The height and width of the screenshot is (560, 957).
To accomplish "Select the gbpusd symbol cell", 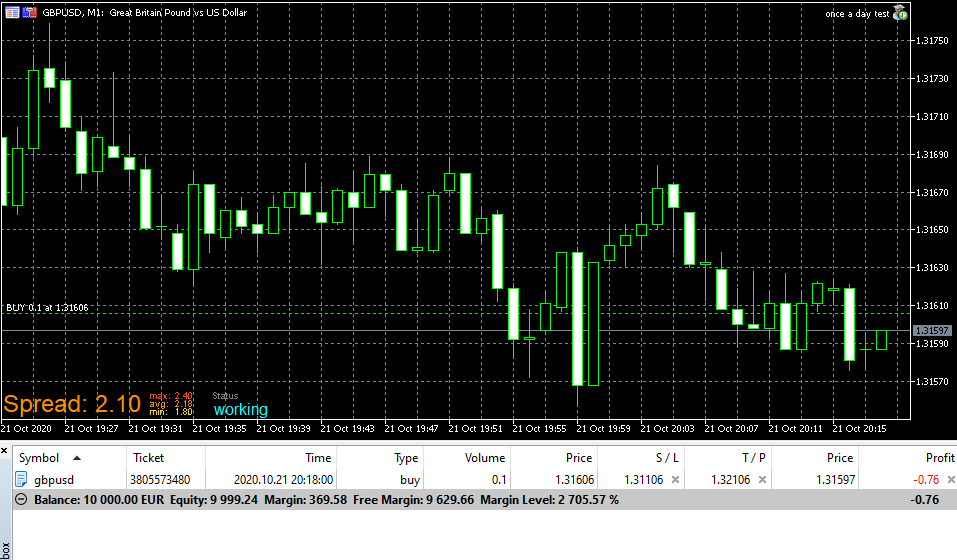I will [54, 480].
